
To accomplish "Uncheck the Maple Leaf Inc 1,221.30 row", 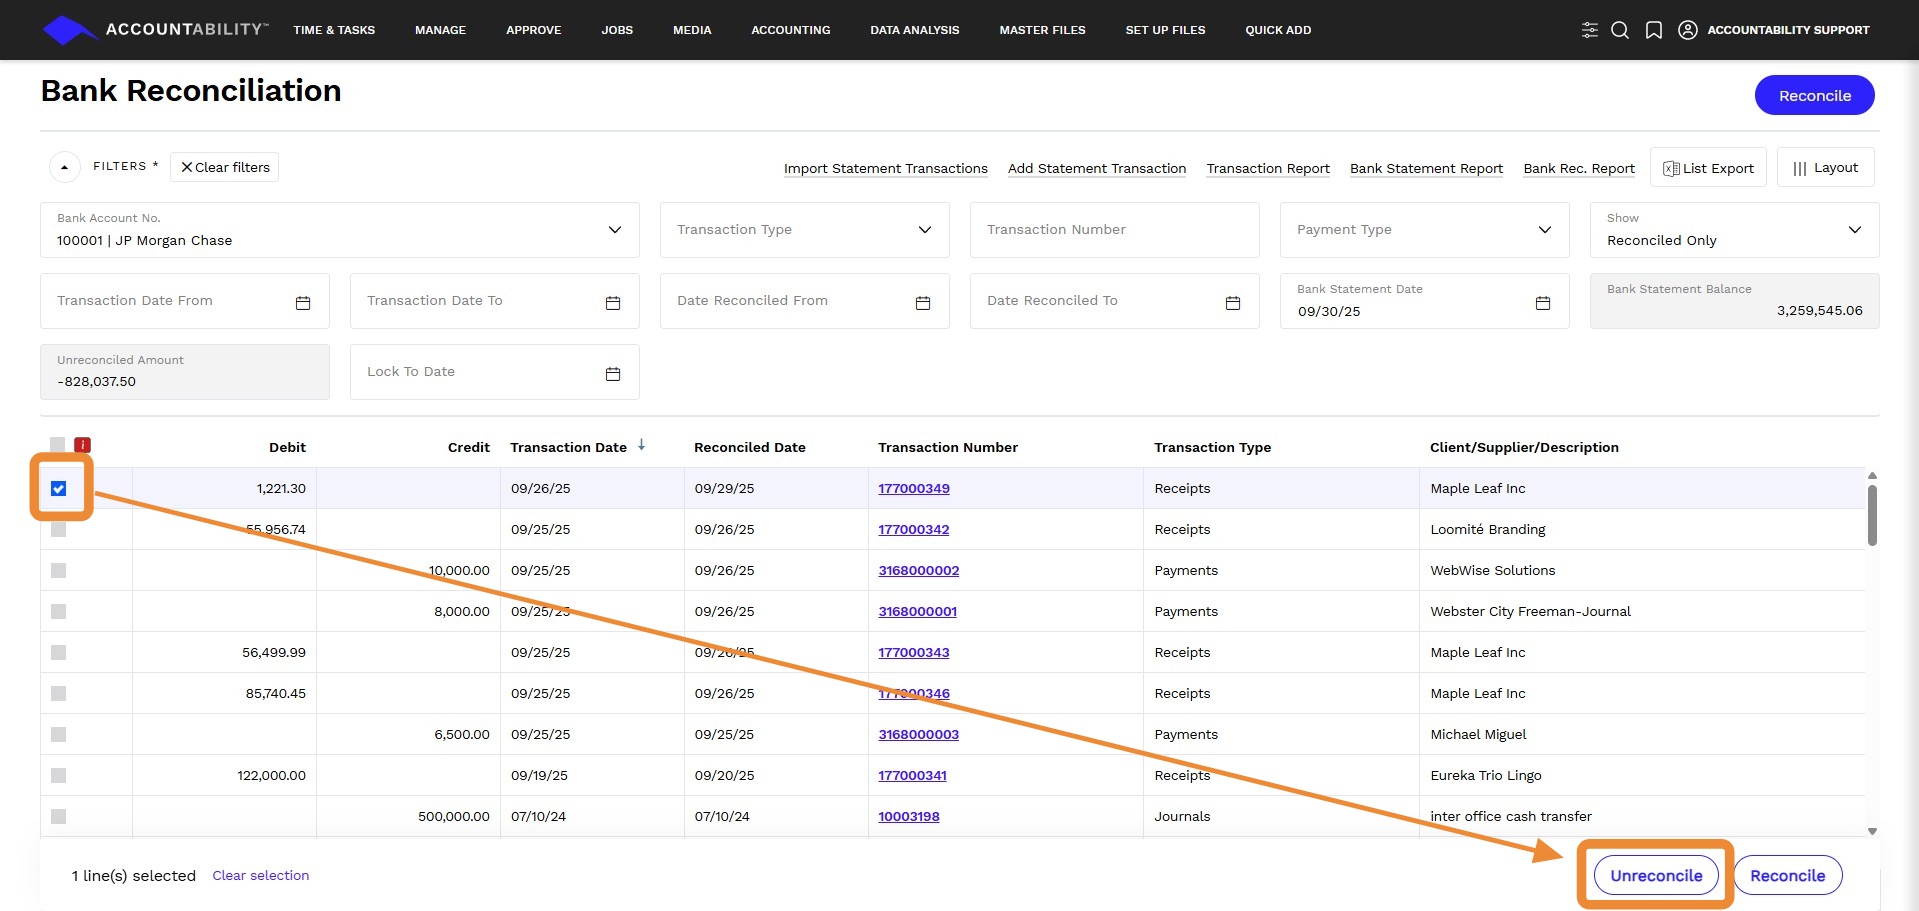I will [59, 489].
